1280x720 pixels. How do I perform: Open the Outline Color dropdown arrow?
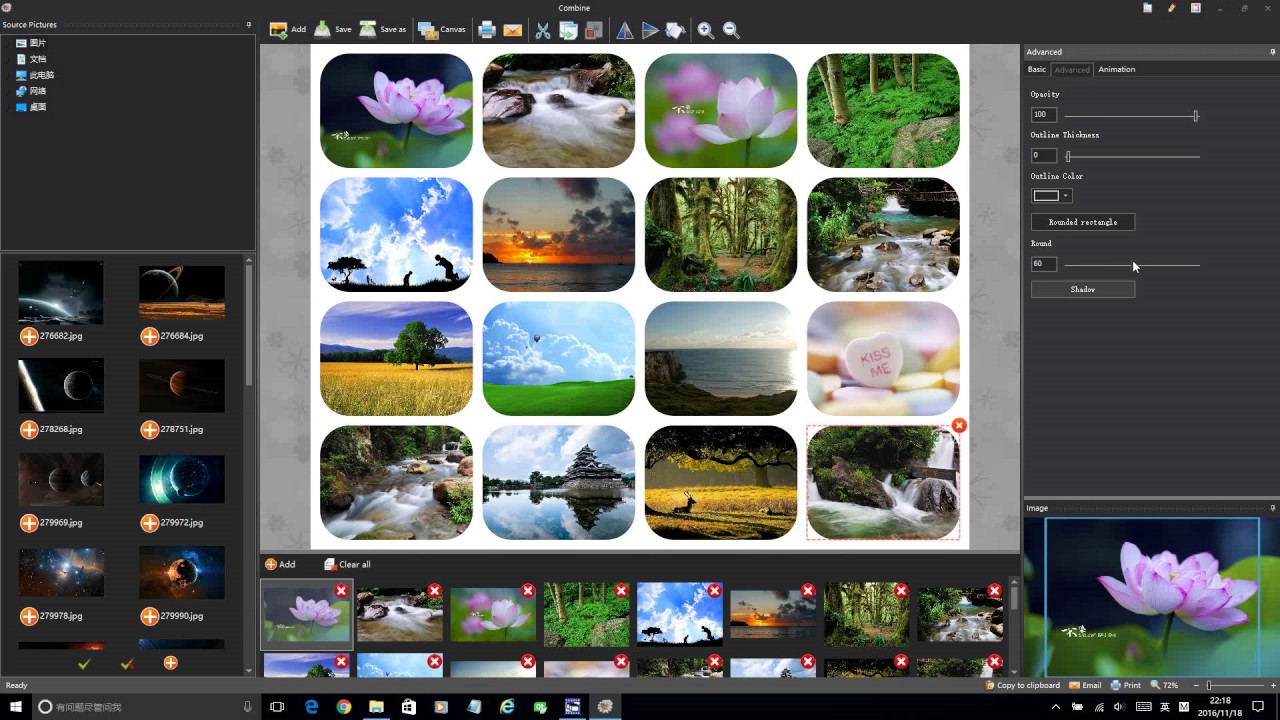point(1066,196)
